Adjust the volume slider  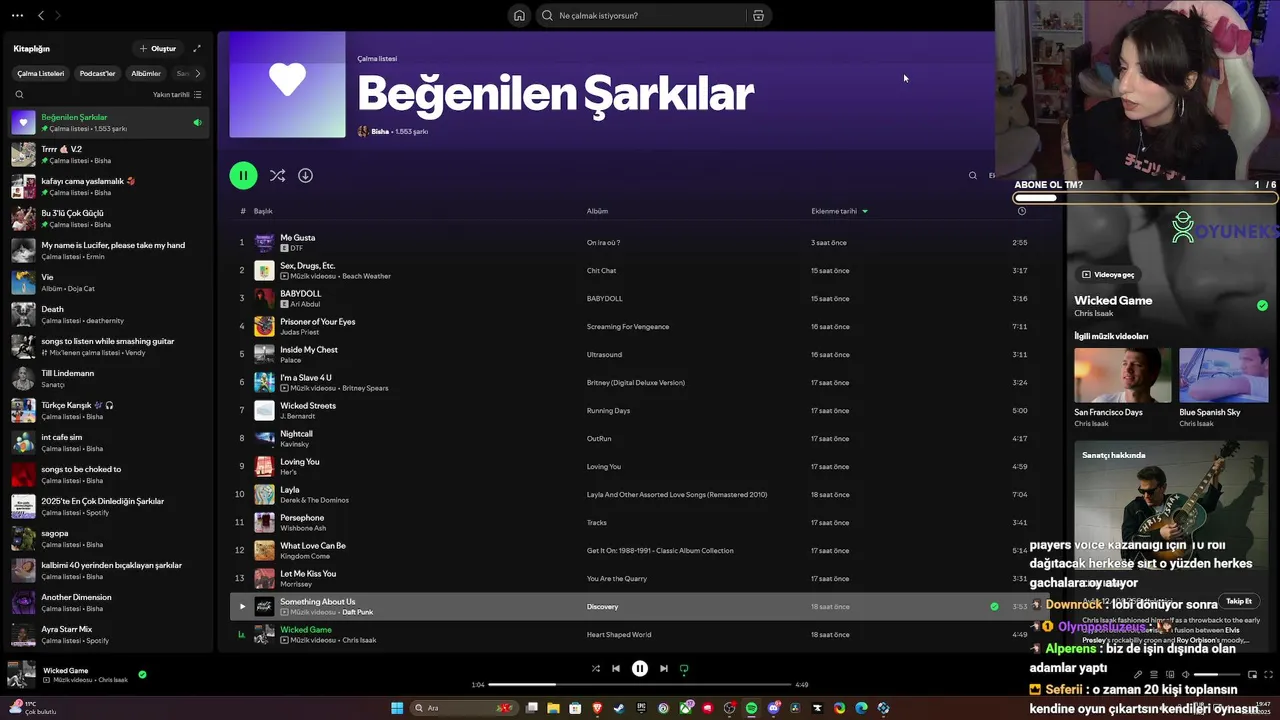(x=1217, y=674)
